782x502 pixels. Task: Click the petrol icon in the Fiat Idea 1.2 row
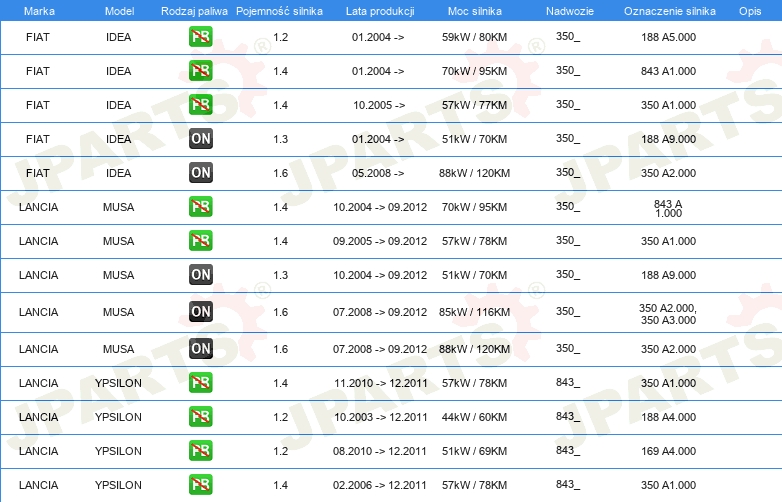[x=200, y=37]
